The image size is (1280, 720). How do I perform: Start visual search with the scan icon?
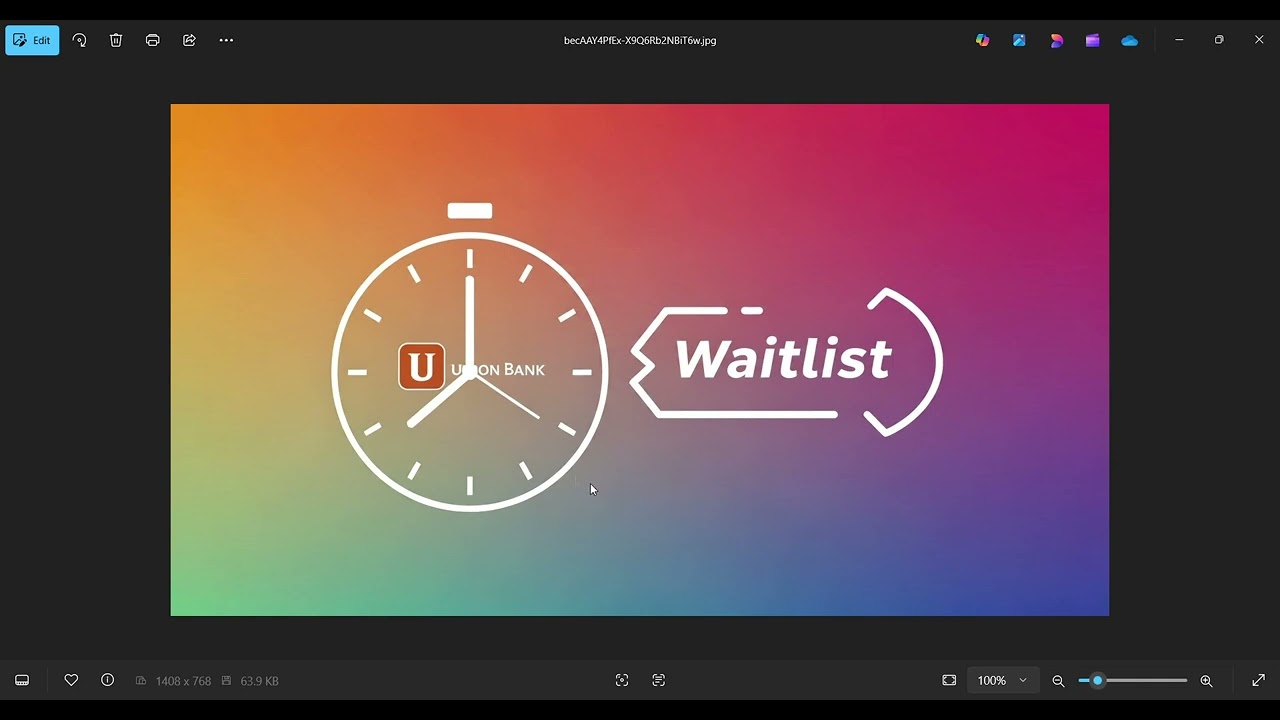click(x=622, y=680)
